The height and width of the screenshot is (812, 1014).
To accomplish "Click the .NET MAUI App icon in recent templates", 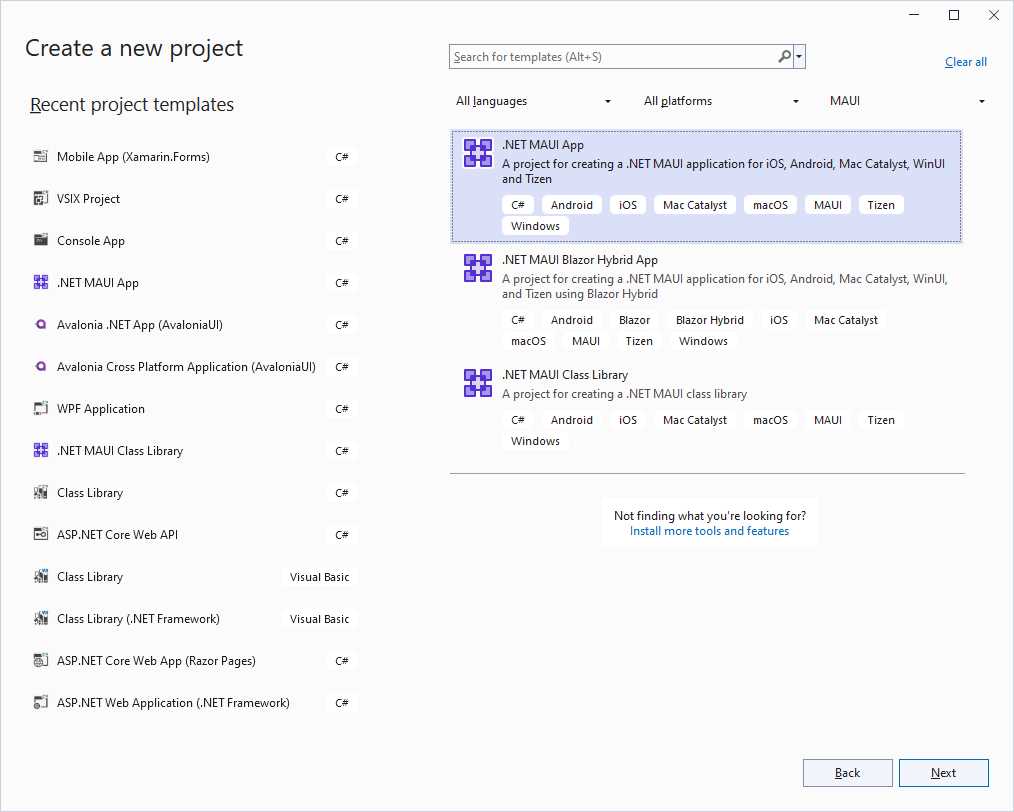I will (x=41, y=283).
